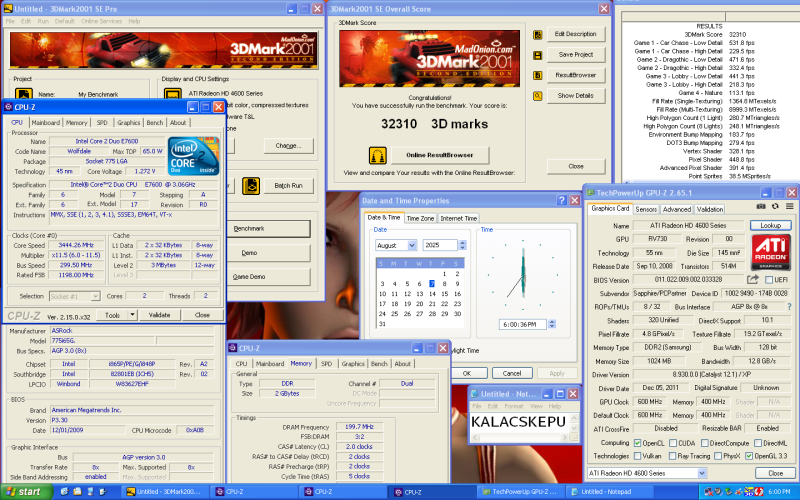Click the Show Details button
Screen dimensions: 800x500
576,95
